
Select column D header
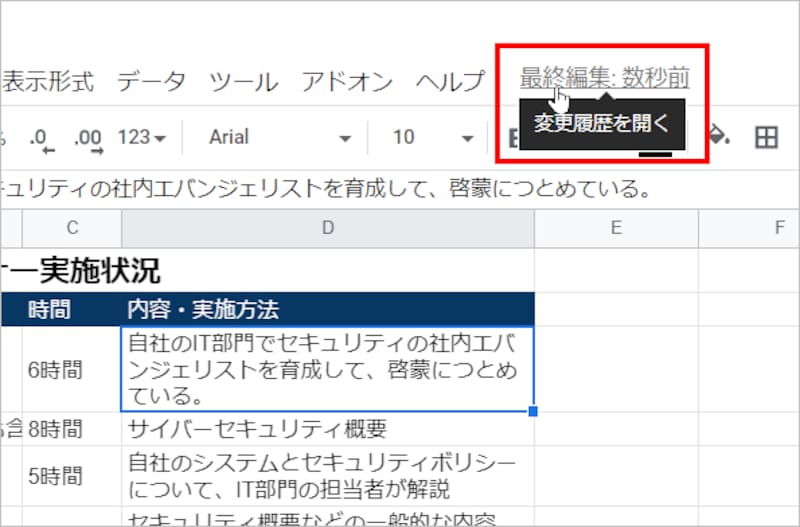(328, 228)
